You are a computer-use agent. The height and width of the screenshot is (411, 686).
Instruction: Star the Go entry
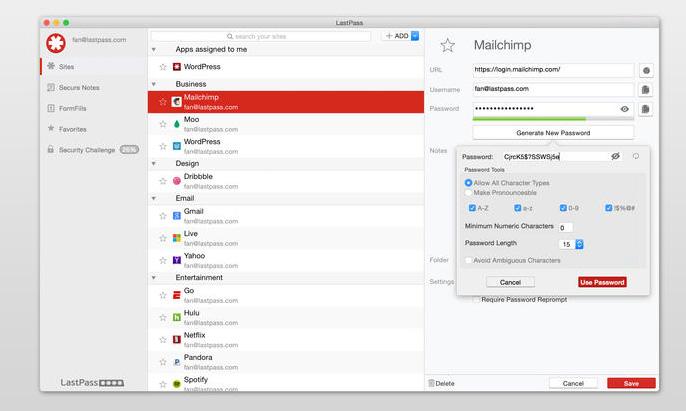click(163, 295)
